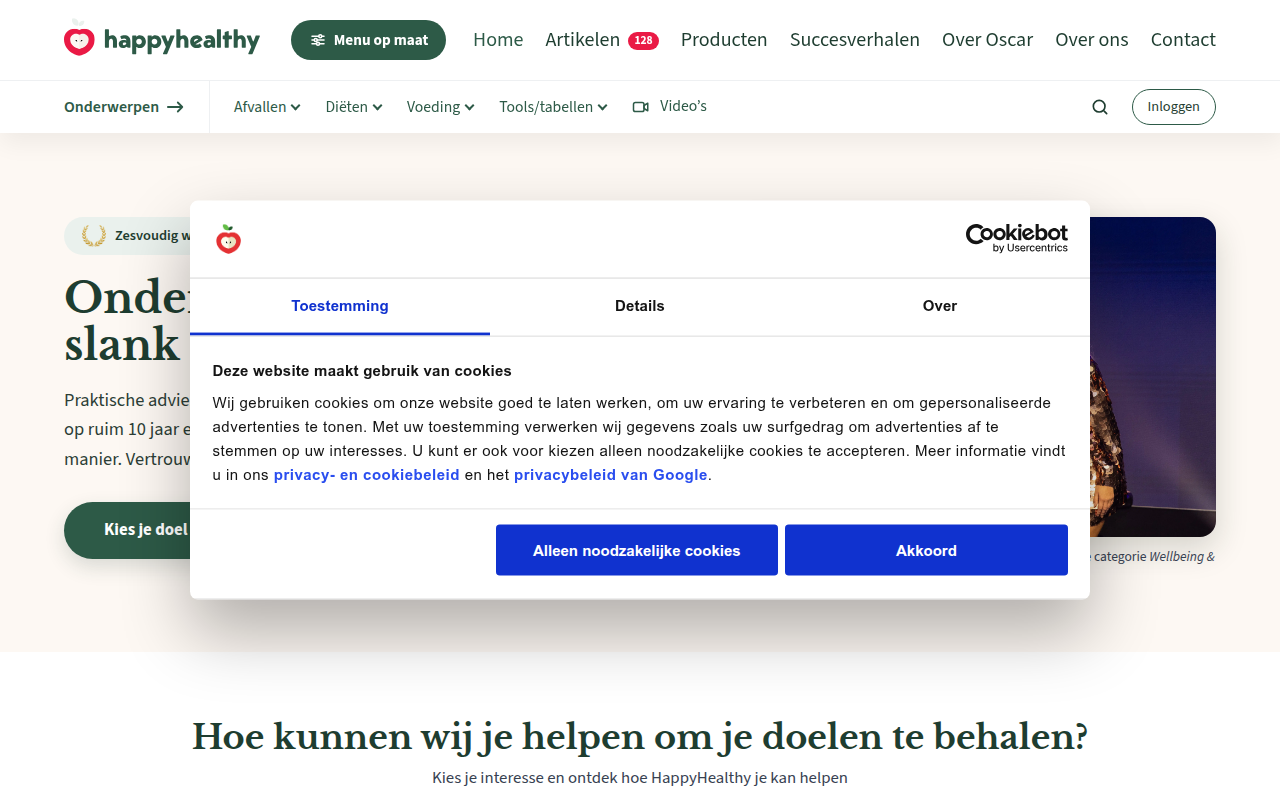
Task: Click the video camera icon beside Video's
Action: click(x=641, y=107)
